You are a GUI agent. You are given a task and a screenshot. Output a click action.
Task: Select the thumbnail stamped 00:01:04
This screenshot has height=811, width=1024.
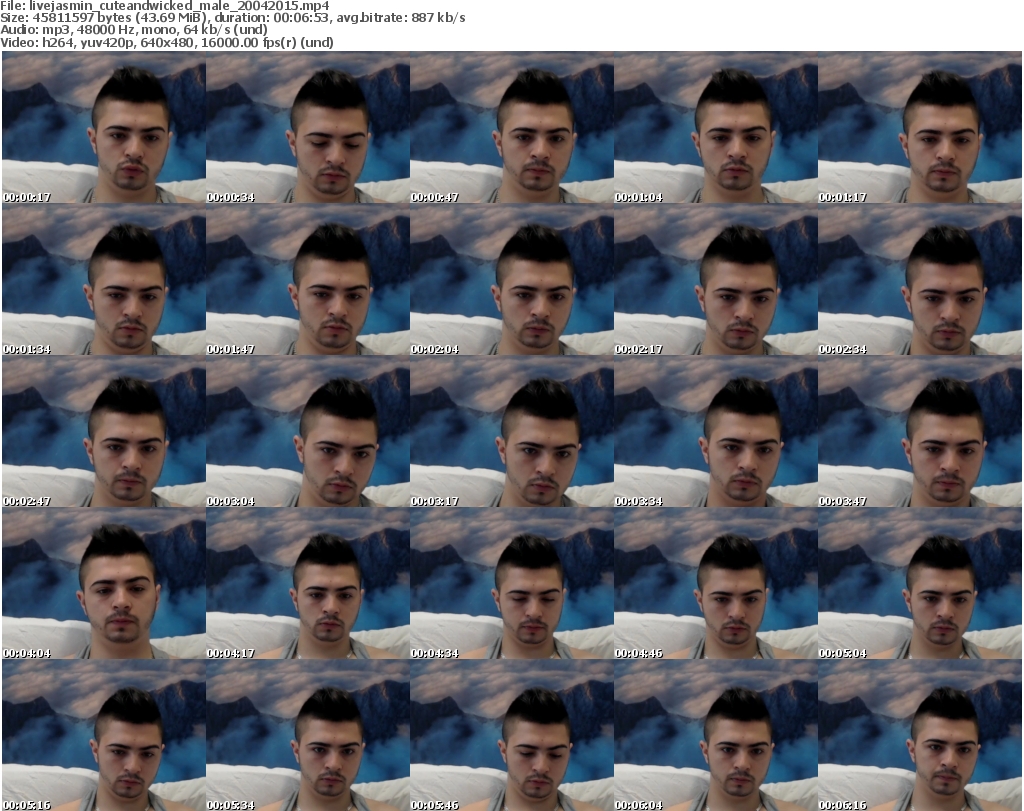coord(715,127)
